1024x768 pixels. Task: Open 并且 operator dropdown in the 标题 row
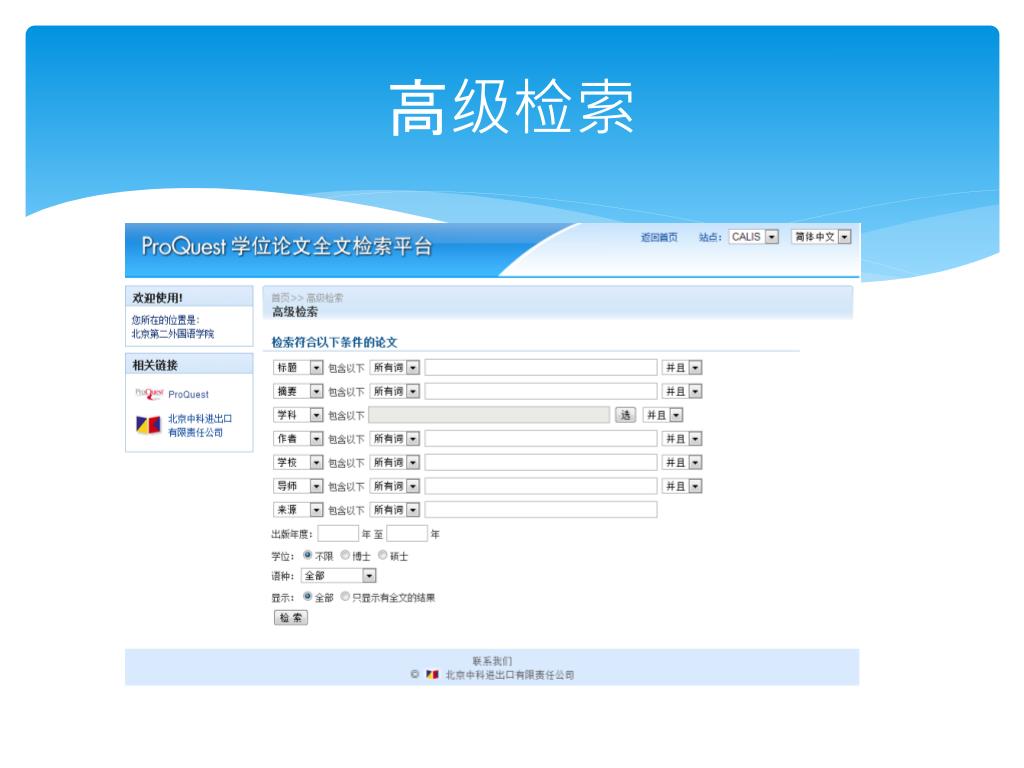tap(682, 368)
